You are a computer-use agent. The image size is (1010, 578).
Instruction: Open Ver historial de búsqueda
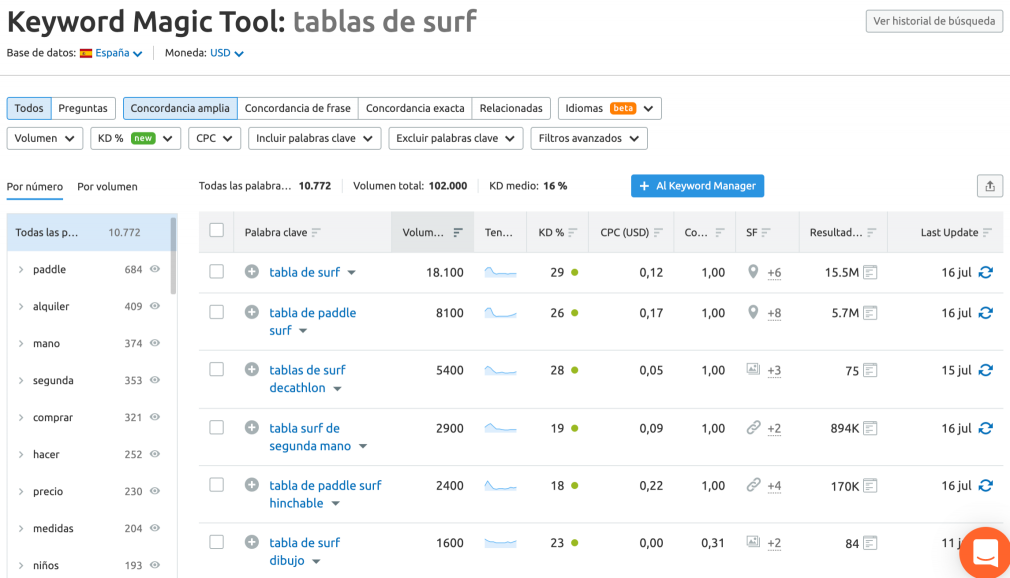pos(934,21)
